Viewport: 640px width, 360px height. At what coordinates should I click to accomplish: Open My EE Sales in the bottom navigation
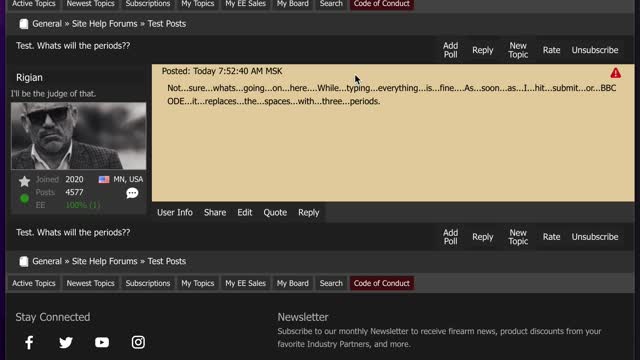pyautogui.click(x=245, y=283)
